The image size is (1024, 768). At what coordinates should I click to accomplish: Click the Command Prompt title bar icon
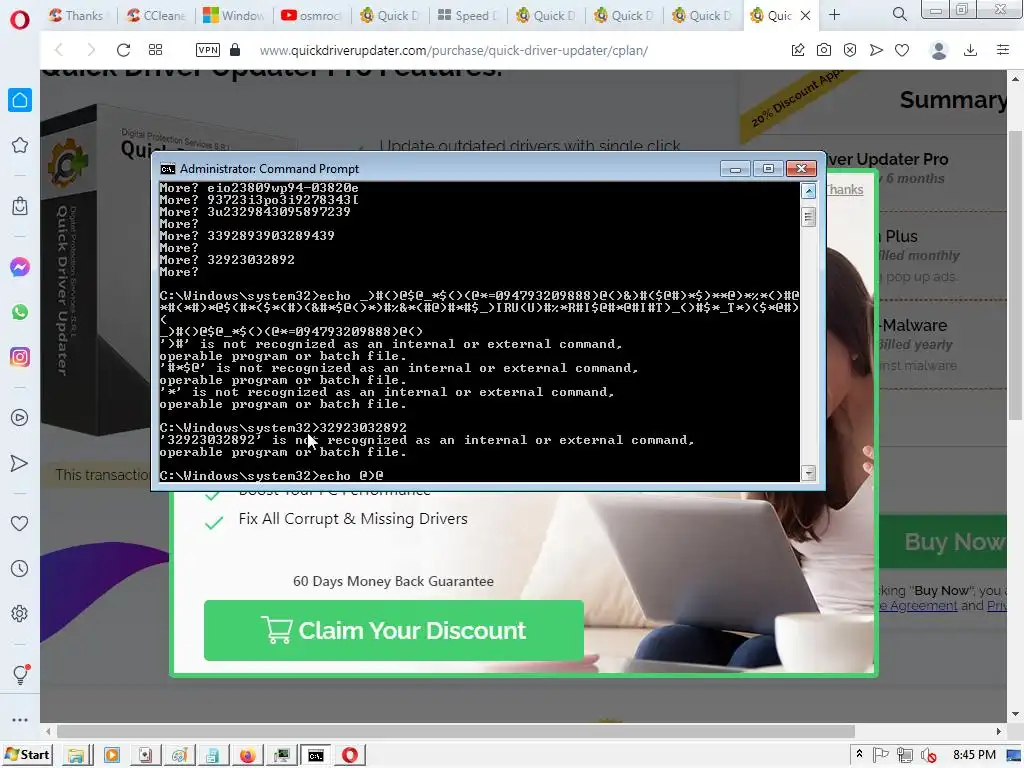point(168,169)
